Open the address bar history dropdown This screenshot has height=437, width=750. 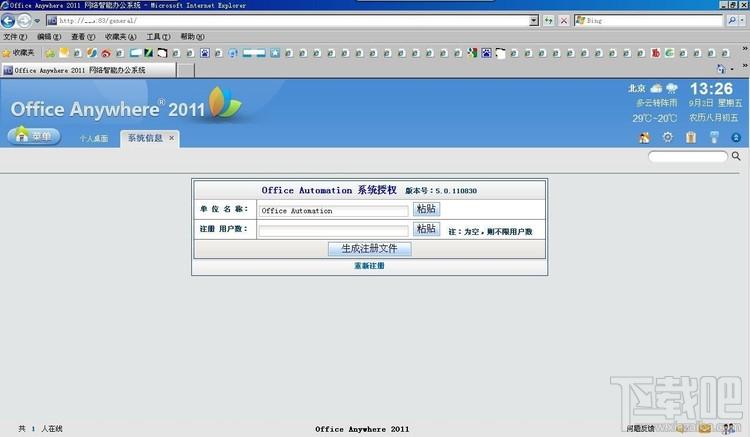point(534,21)
